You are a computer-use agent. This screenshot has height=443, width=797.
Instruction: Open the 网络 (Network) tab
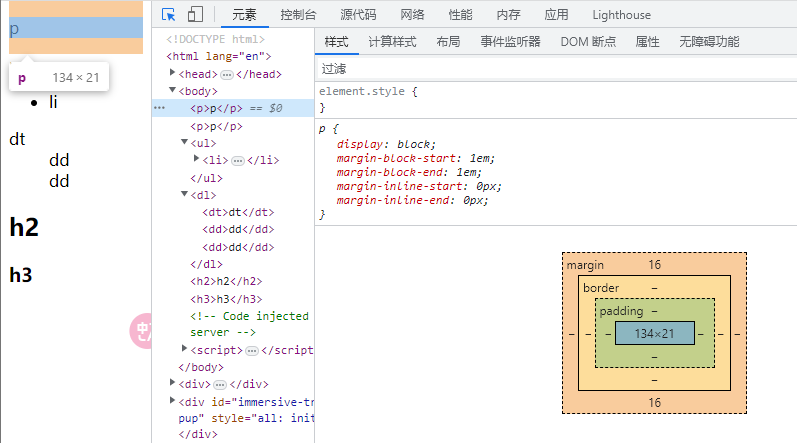[412, 15]
